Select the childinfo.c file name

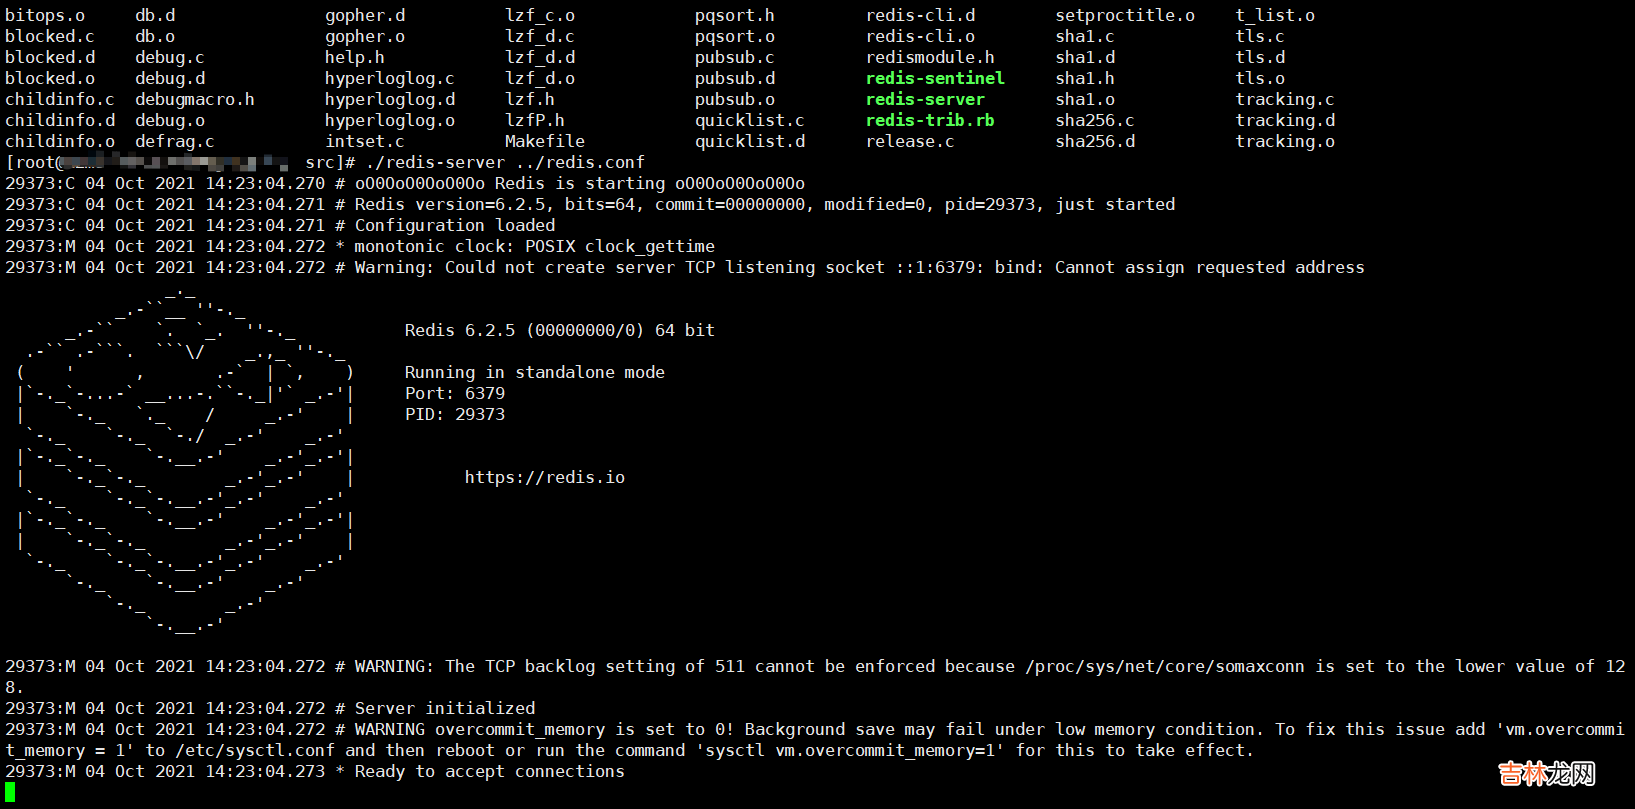click(x=60, y=99)
